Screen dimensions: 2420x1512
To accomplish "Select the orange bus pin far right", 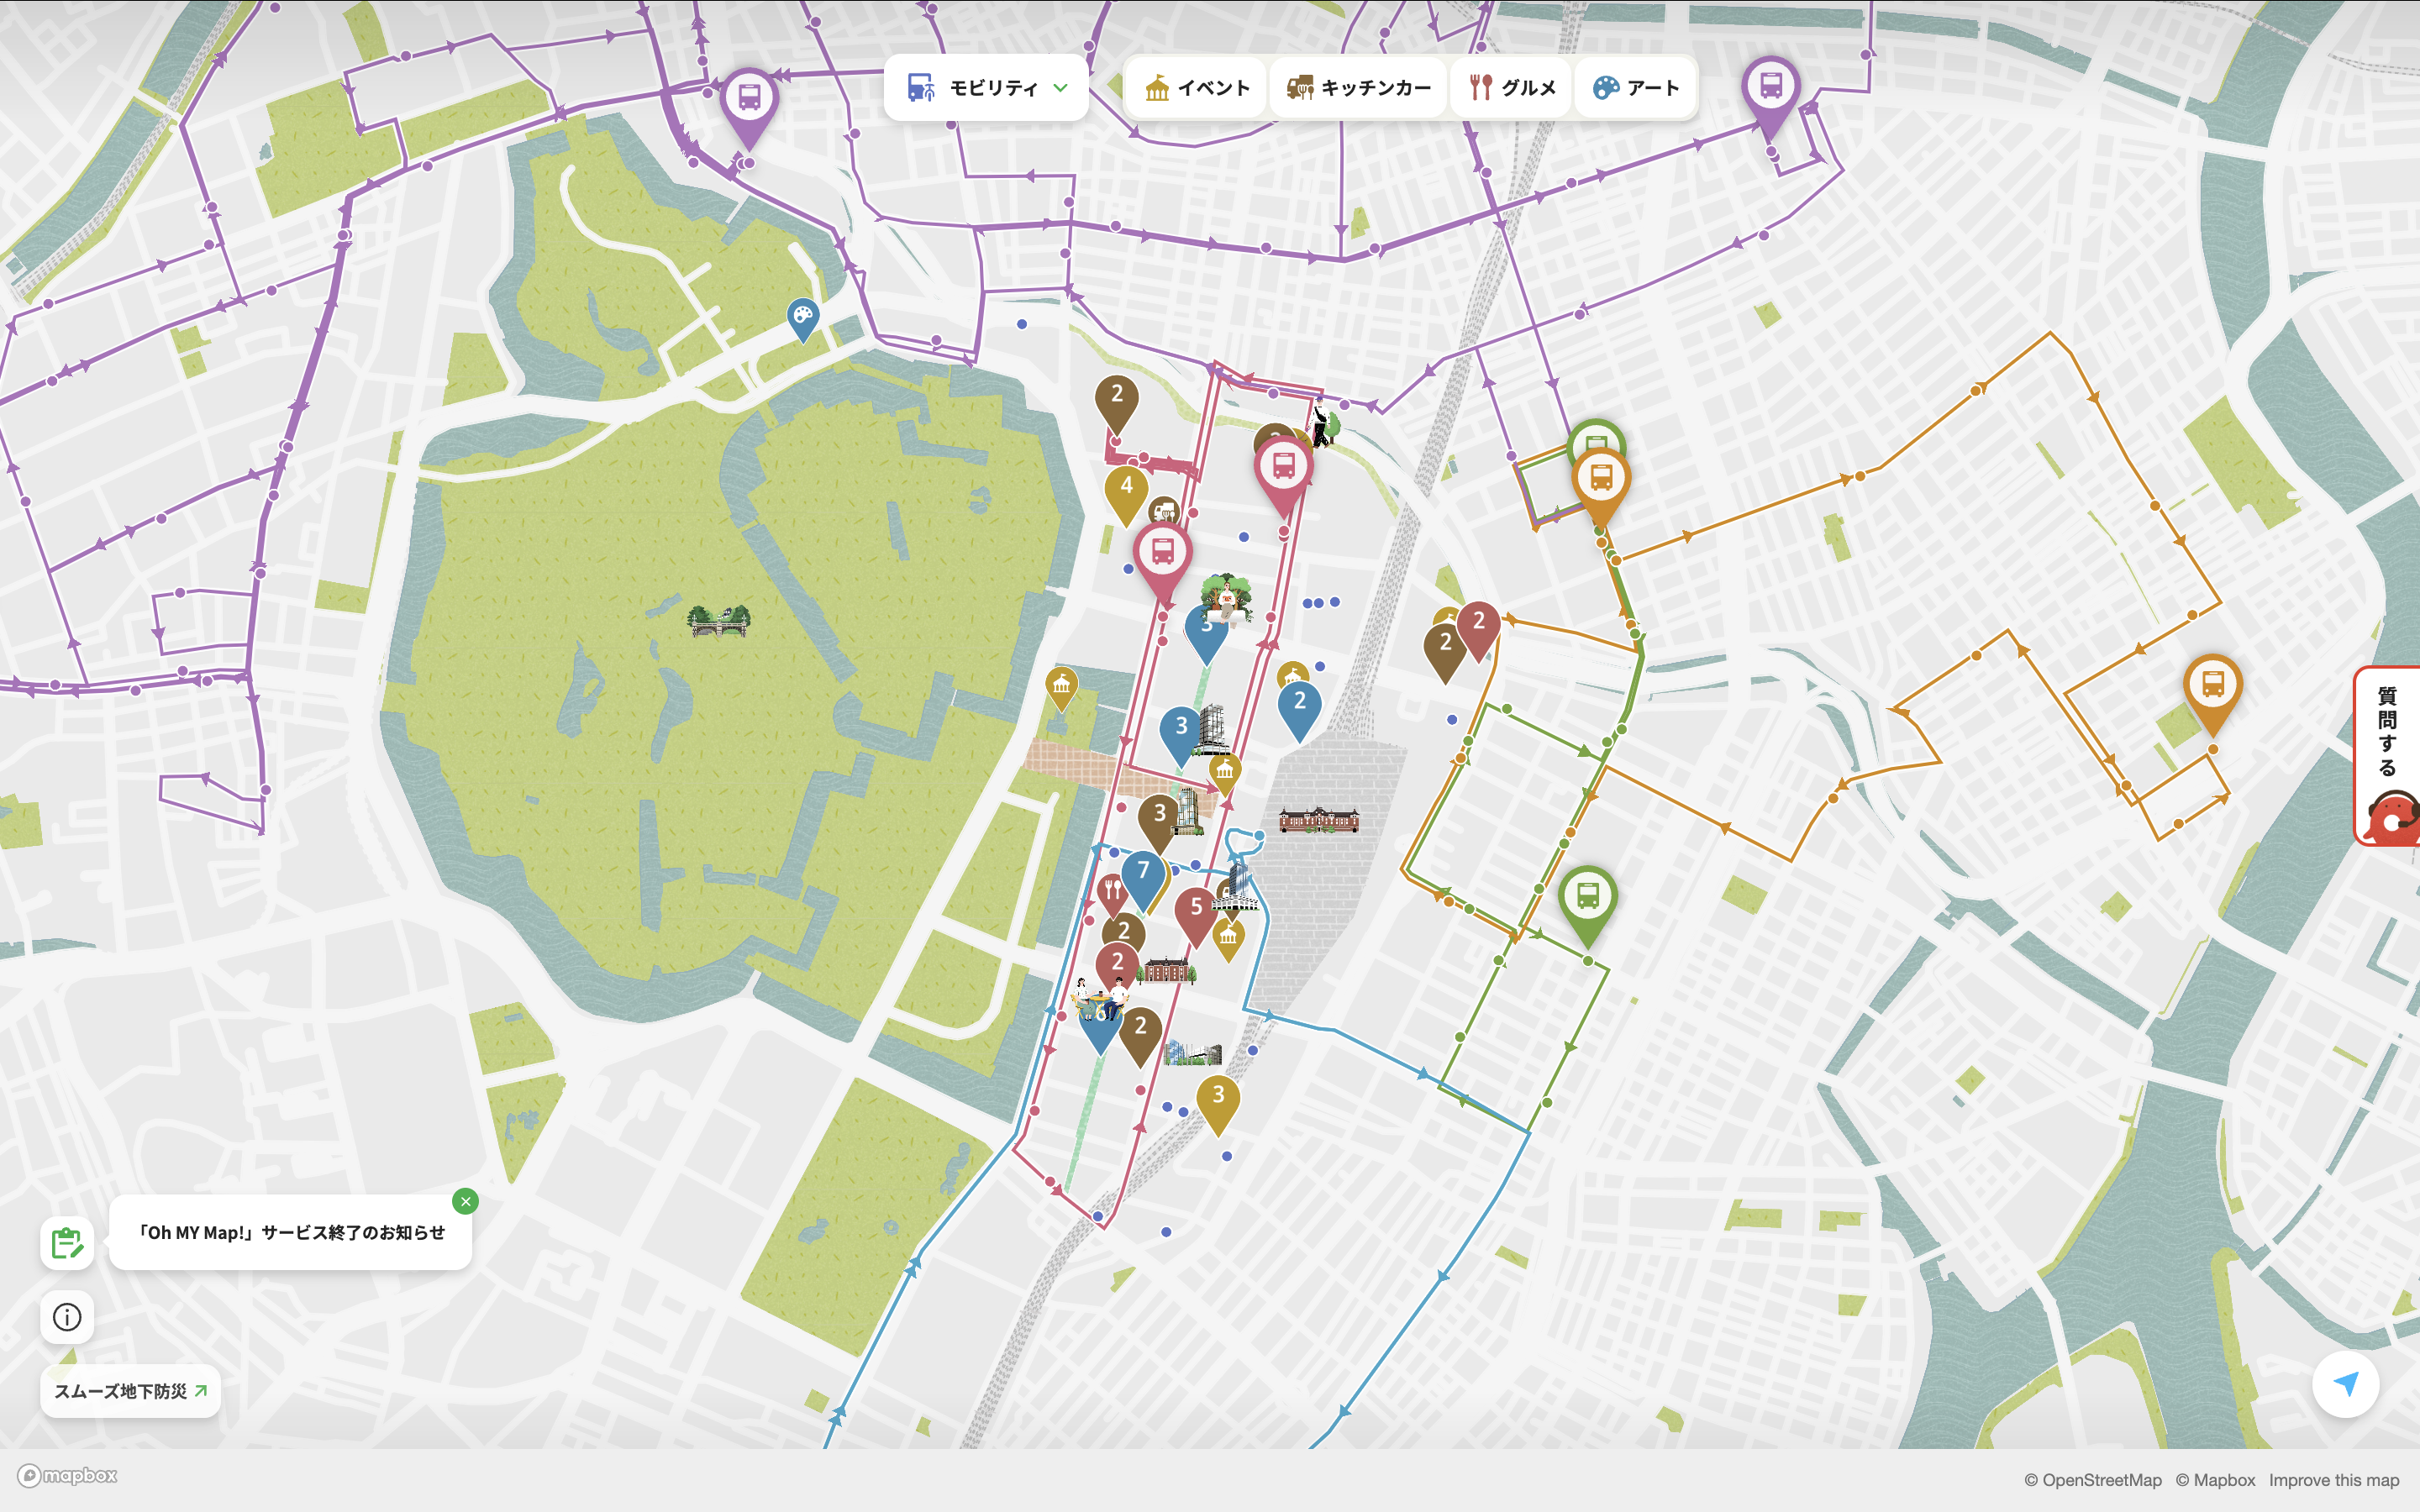I will point(2213,692).
